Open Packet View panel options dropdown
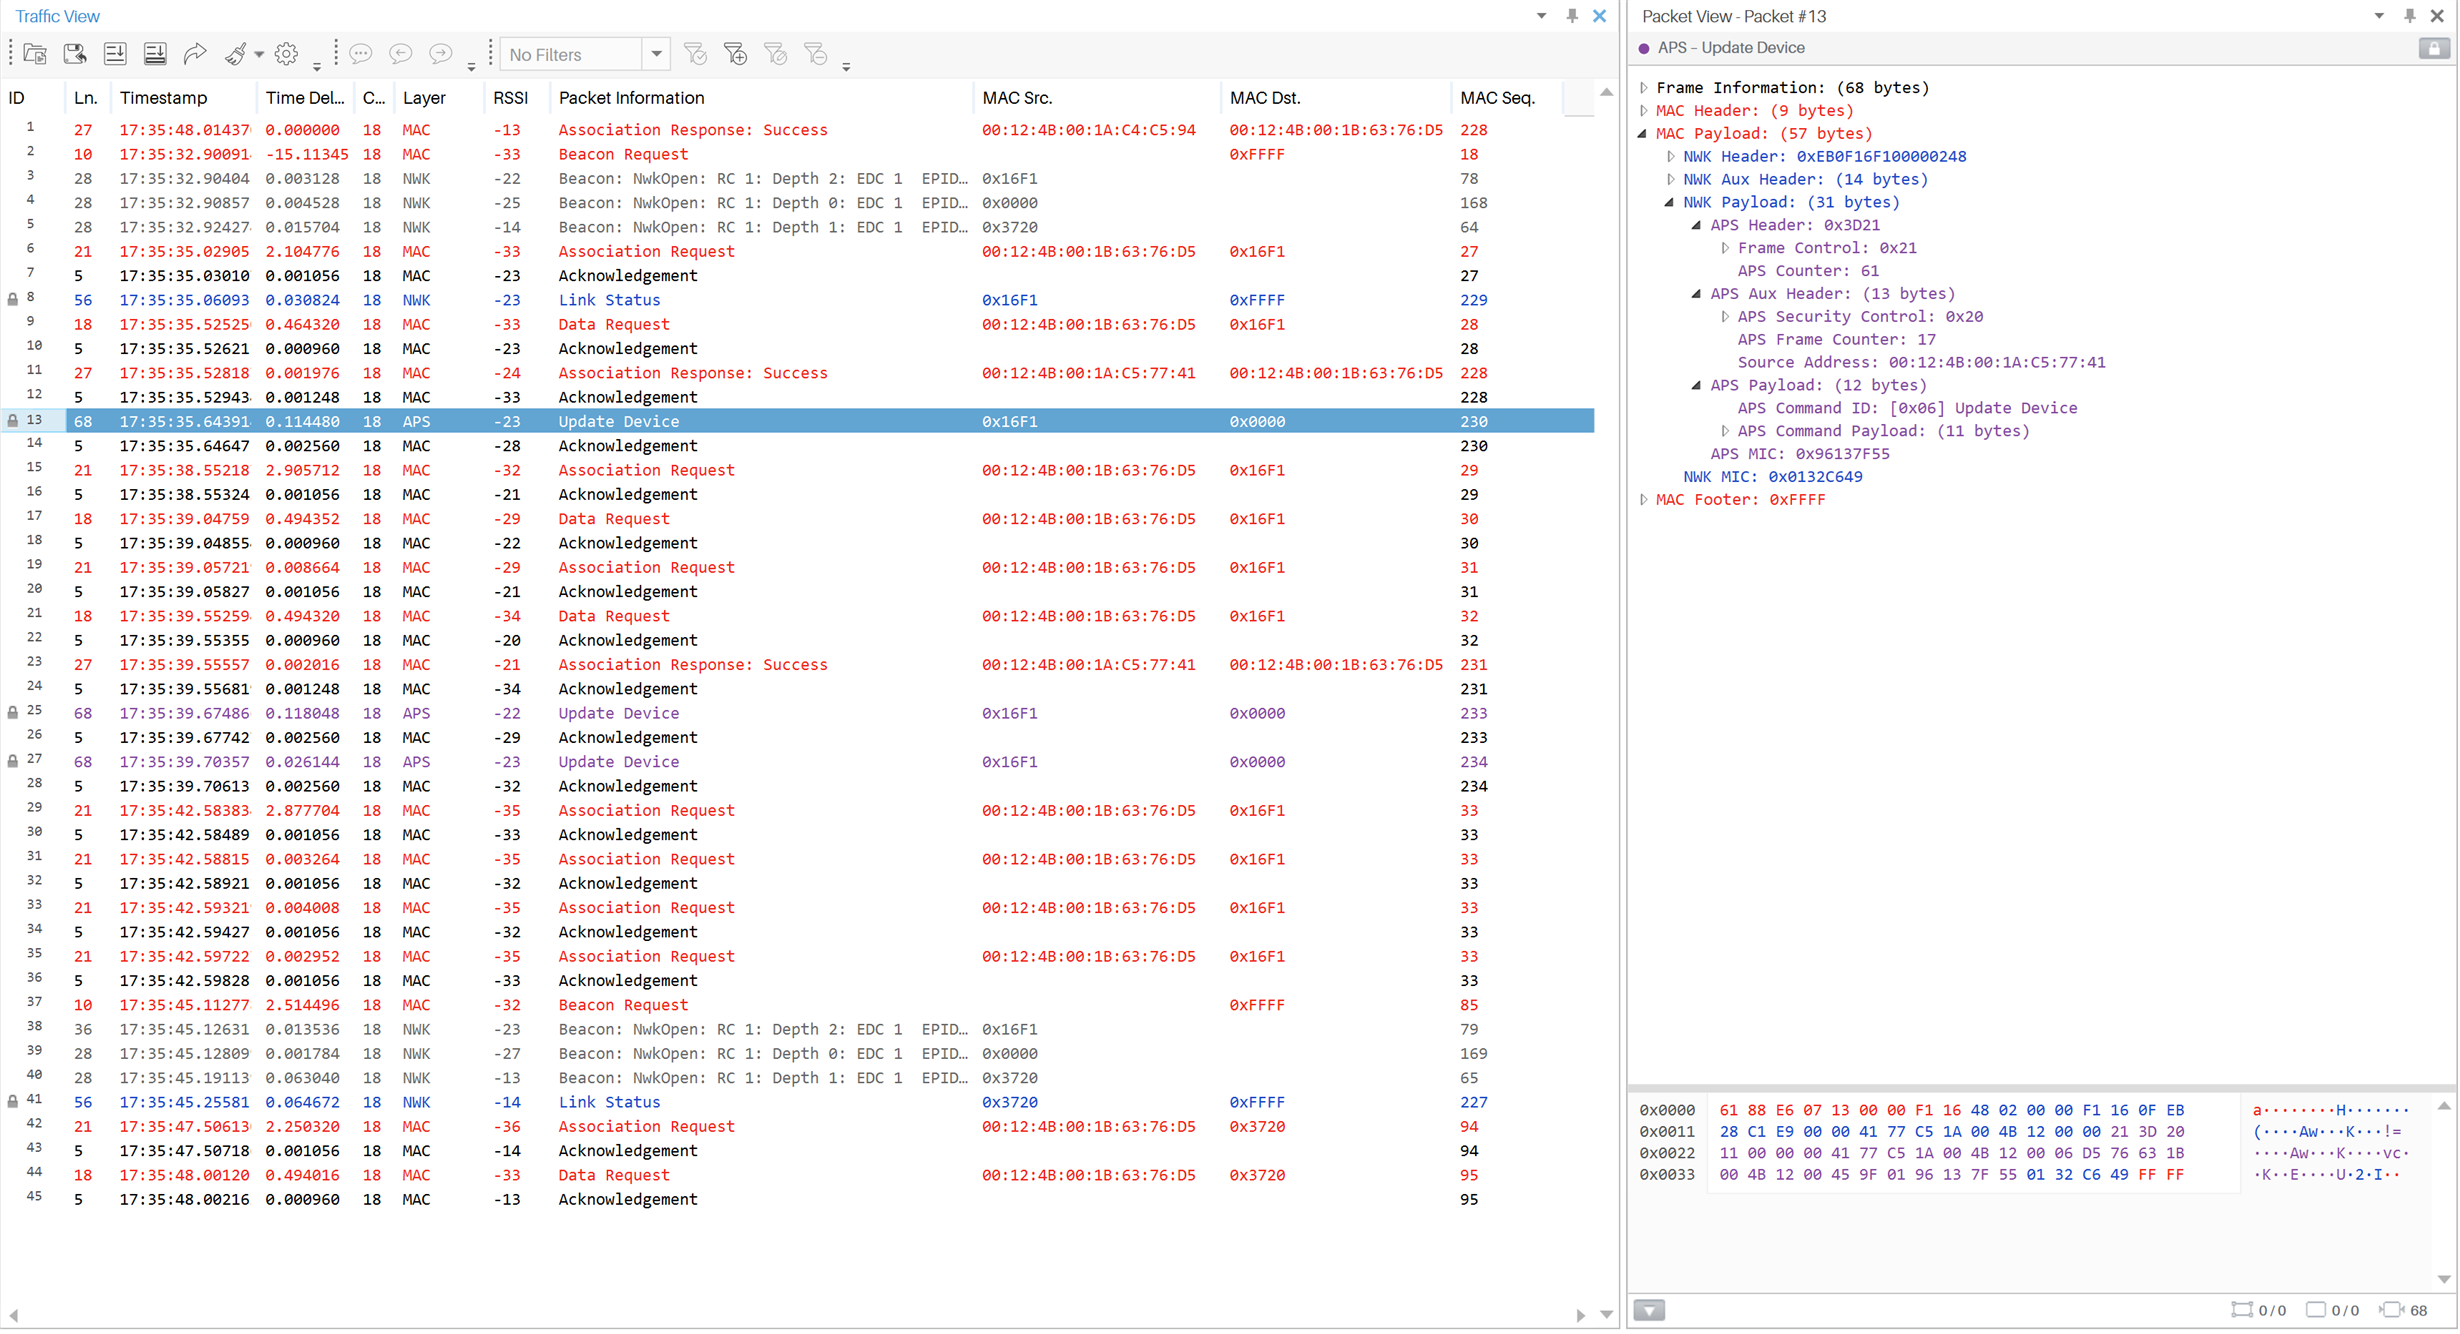The width and height of the screenshot is (2460, 1334). (x=2380, y=16)
